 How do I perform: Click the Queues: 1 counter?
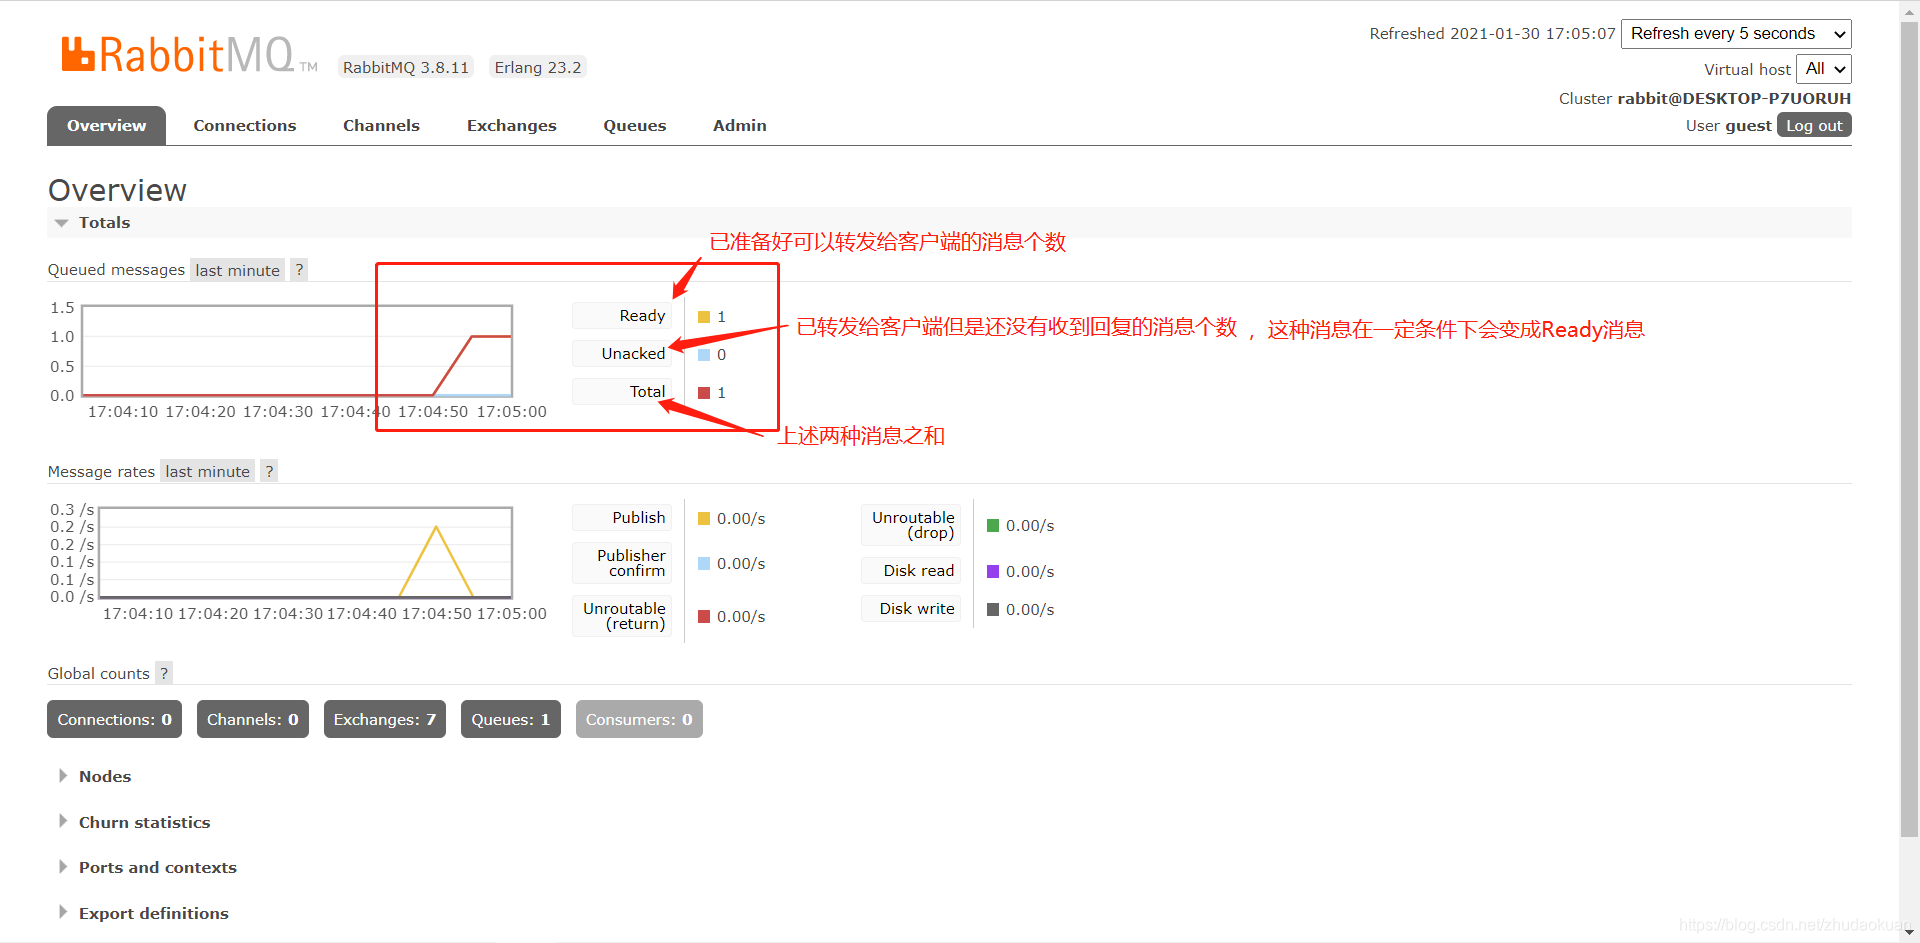click(510, 719)
